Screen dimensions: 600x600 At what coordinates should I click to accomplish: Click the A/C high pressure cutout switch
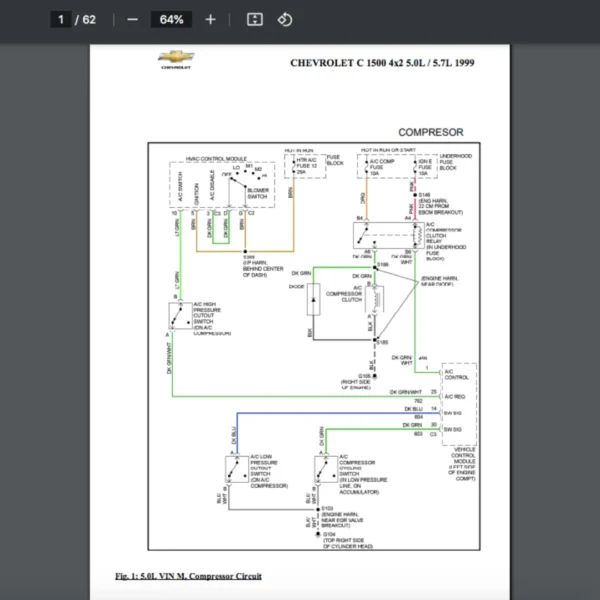183,317
